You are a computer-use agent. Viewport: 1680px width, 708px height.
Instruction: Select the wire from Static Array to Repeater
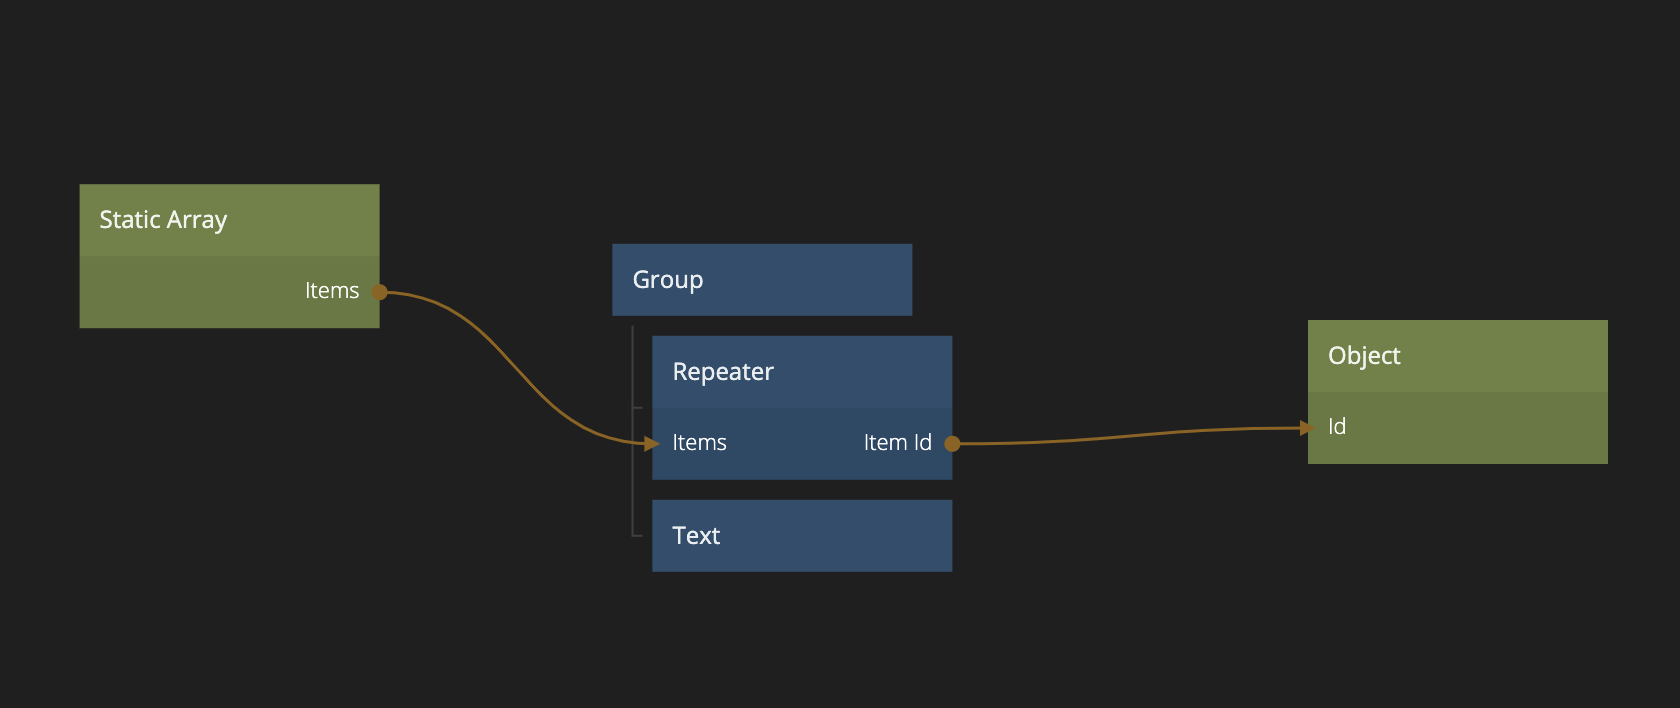tap(515, 369)
